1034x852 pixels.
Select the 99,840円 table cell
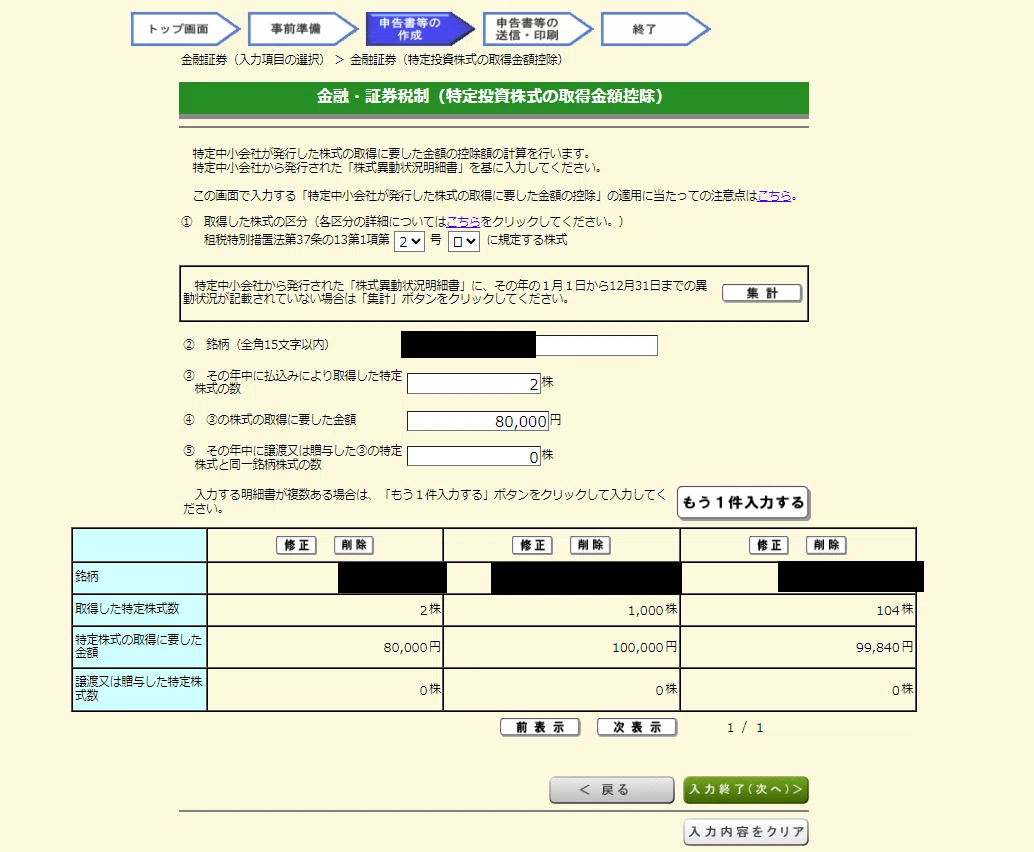coord(798,648)
